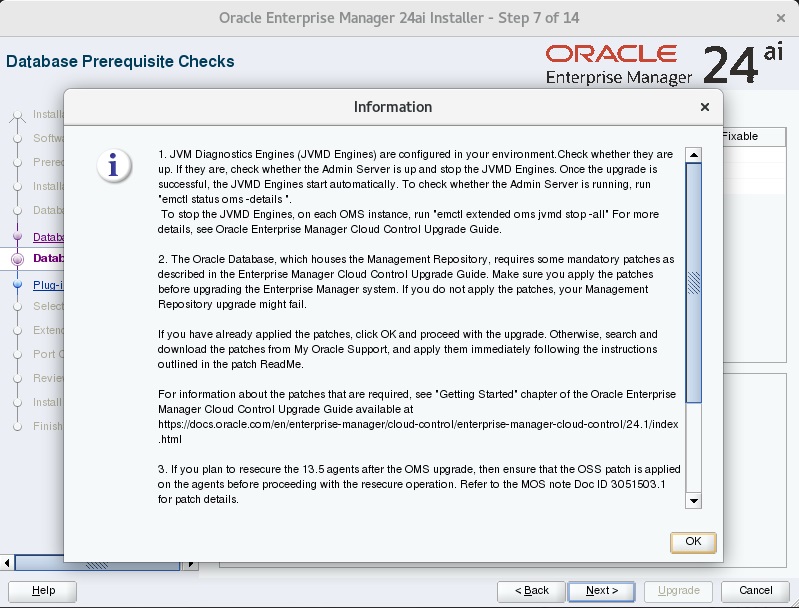Click the Cancel button

coord(756,591)
